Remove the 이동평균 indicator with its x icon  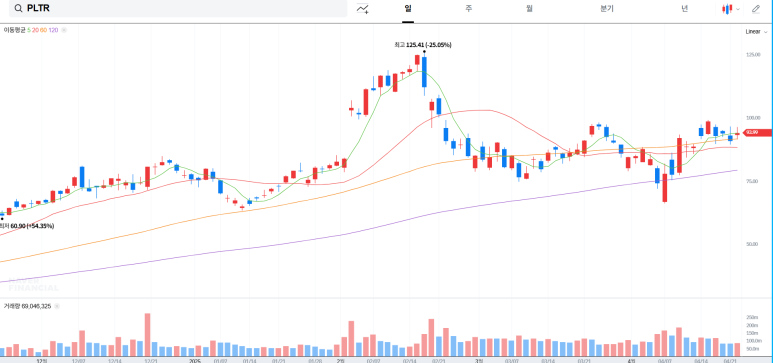coord(64,30)
